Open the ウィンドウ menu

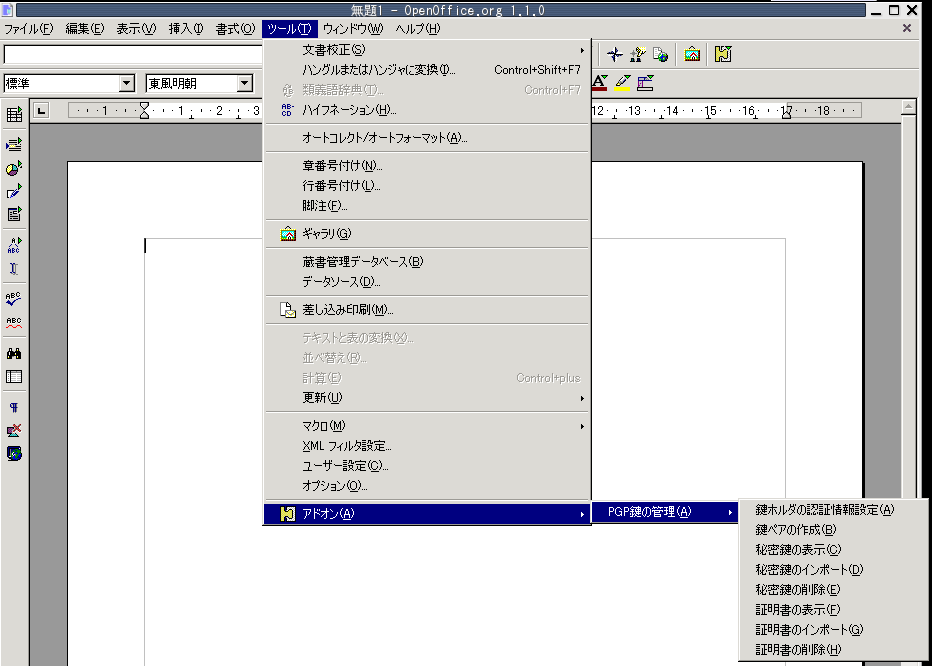coord(353,29)
